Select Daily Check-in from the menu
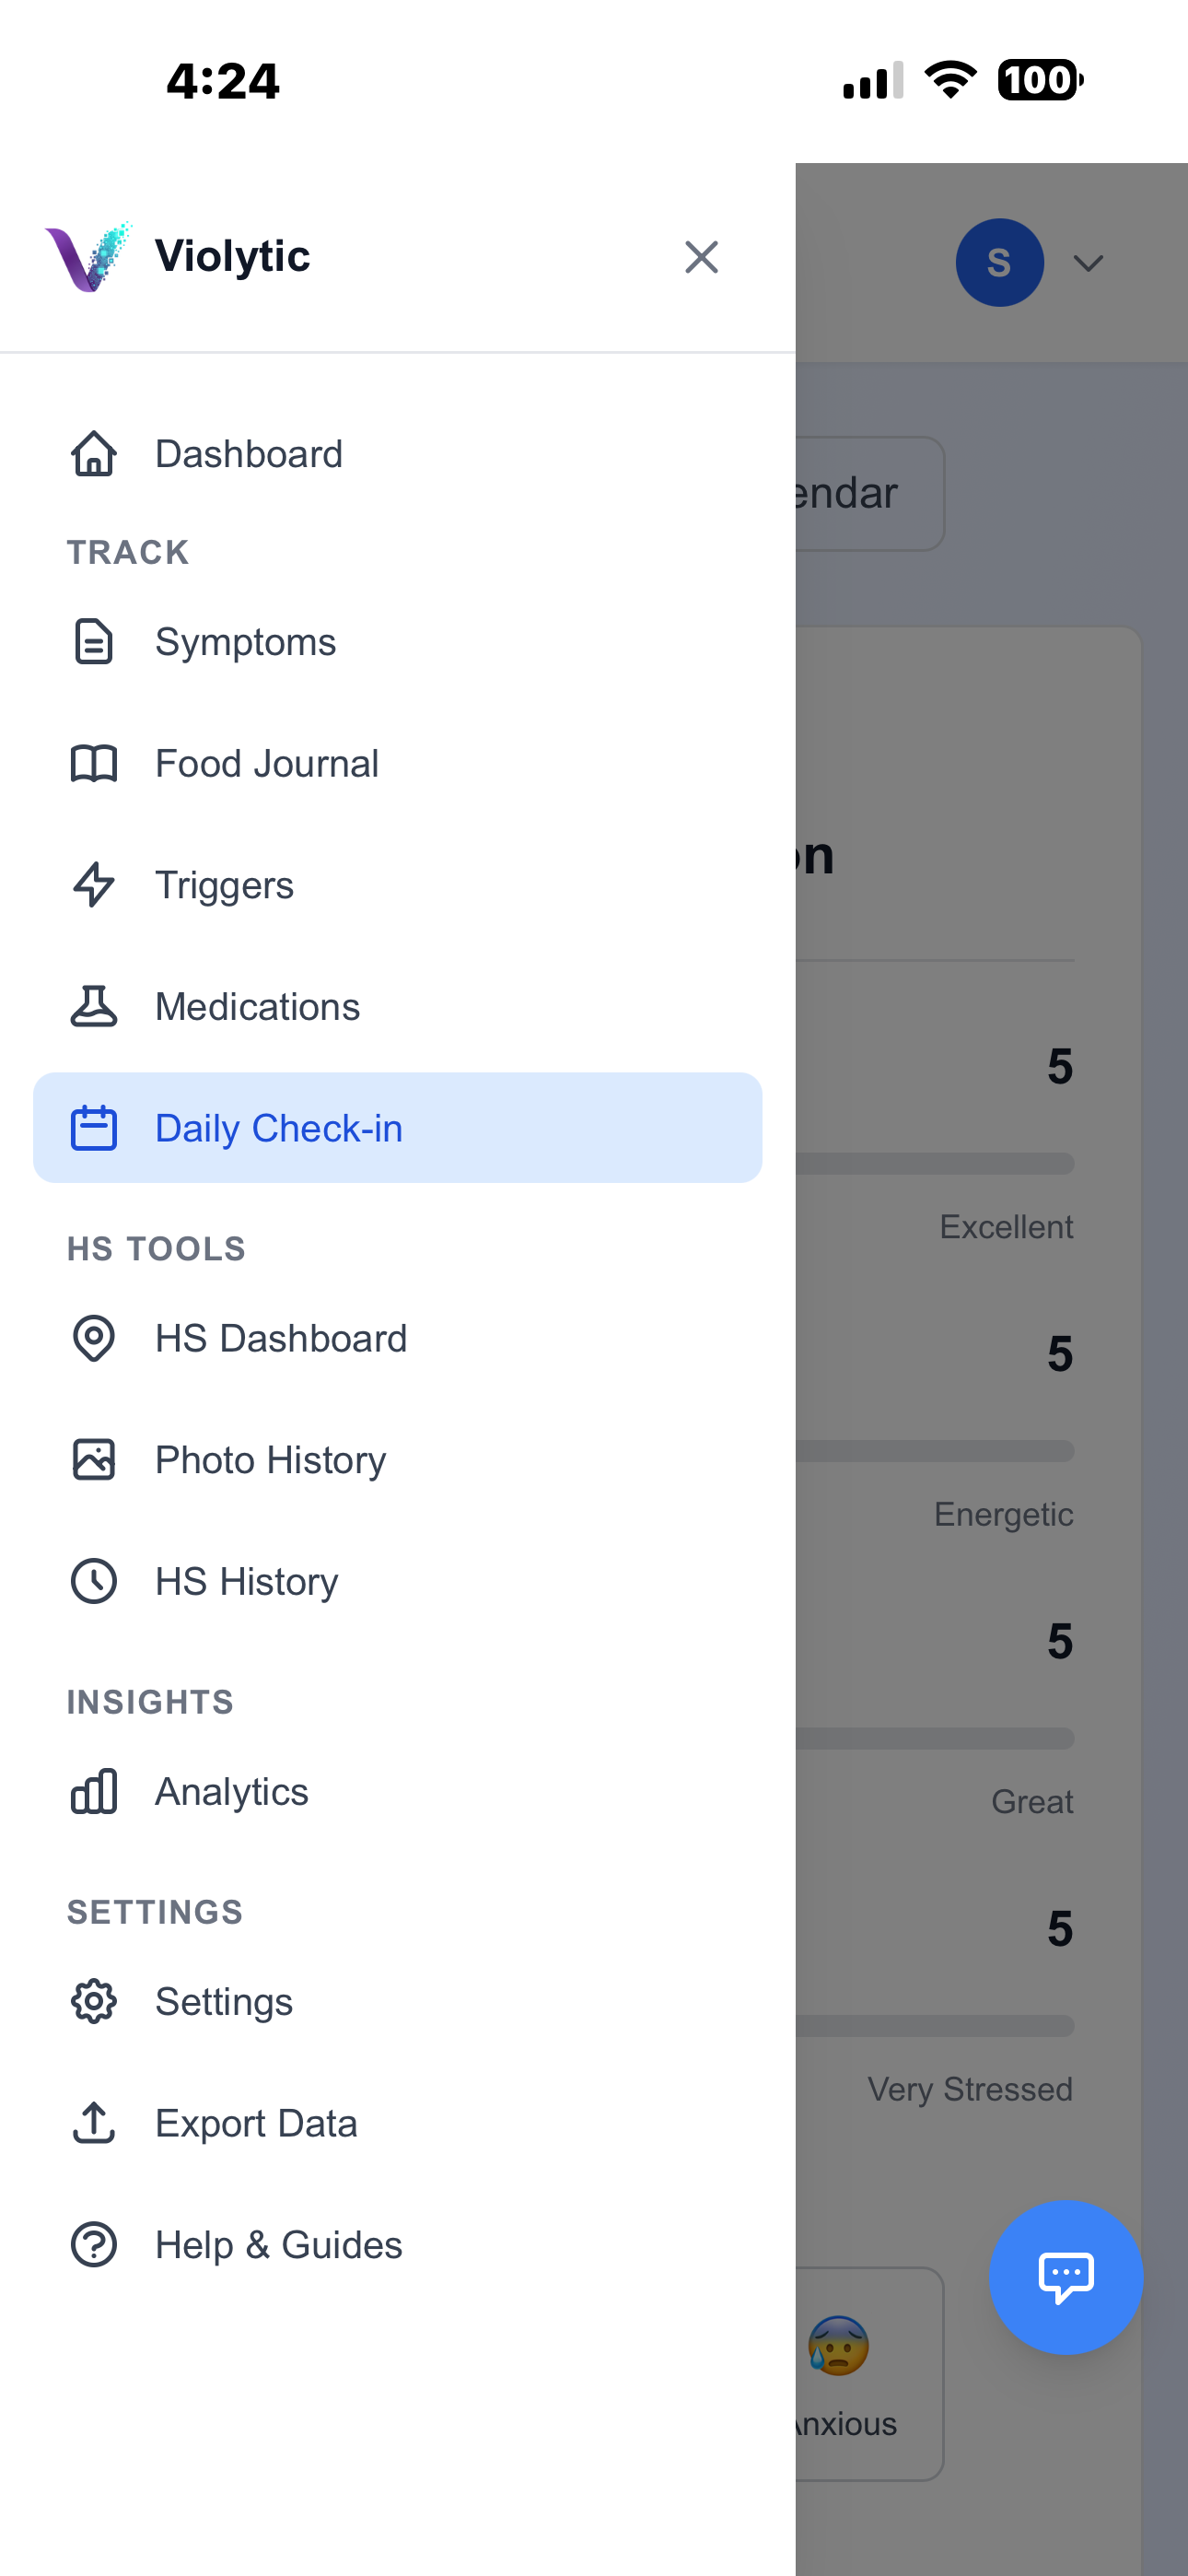Screen dimensions: 1188x2576 (x=278, y=1127)
